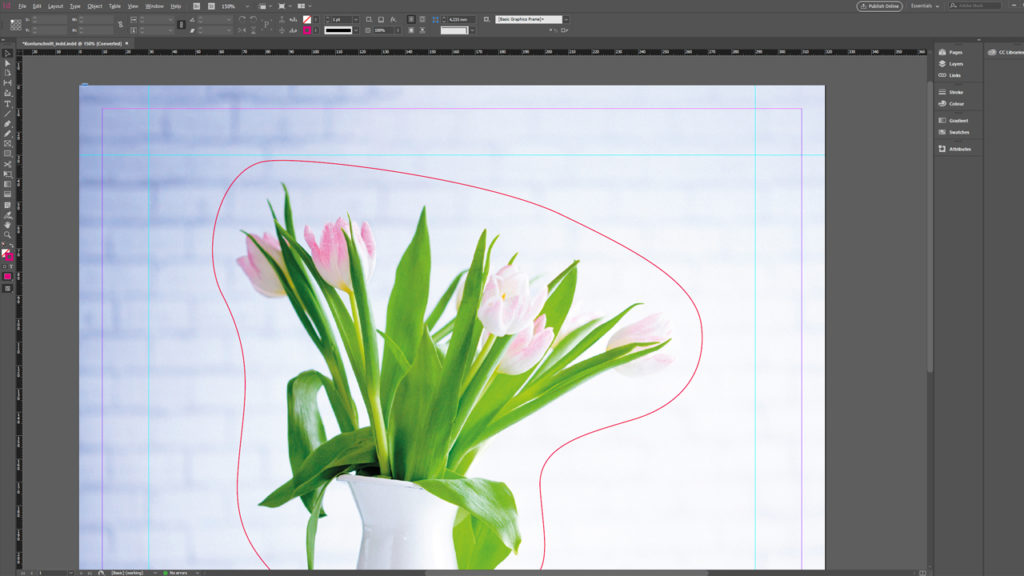The height and width of the screenshot is (576, 1024).
Task: Click the pink fill colour swatch
Action: pyautogui.click(x=7, y=276)
